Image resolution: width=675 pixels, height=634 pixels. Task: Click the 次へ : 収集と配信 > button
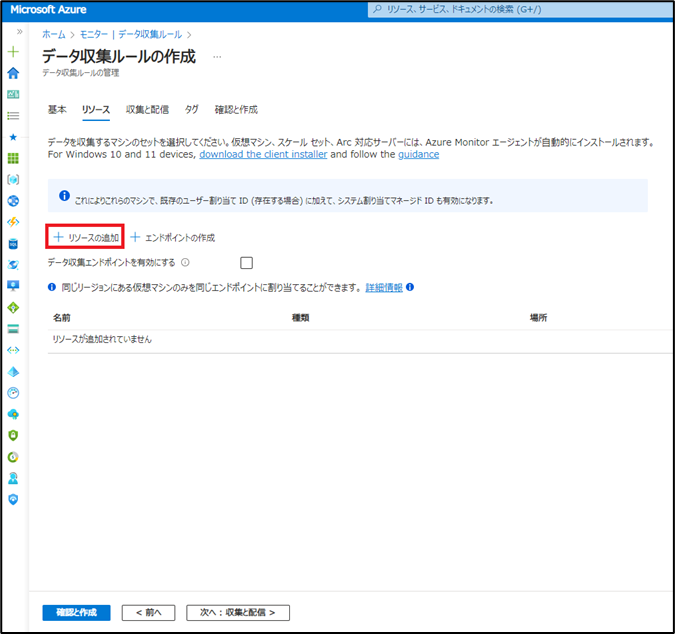[238, 612]
